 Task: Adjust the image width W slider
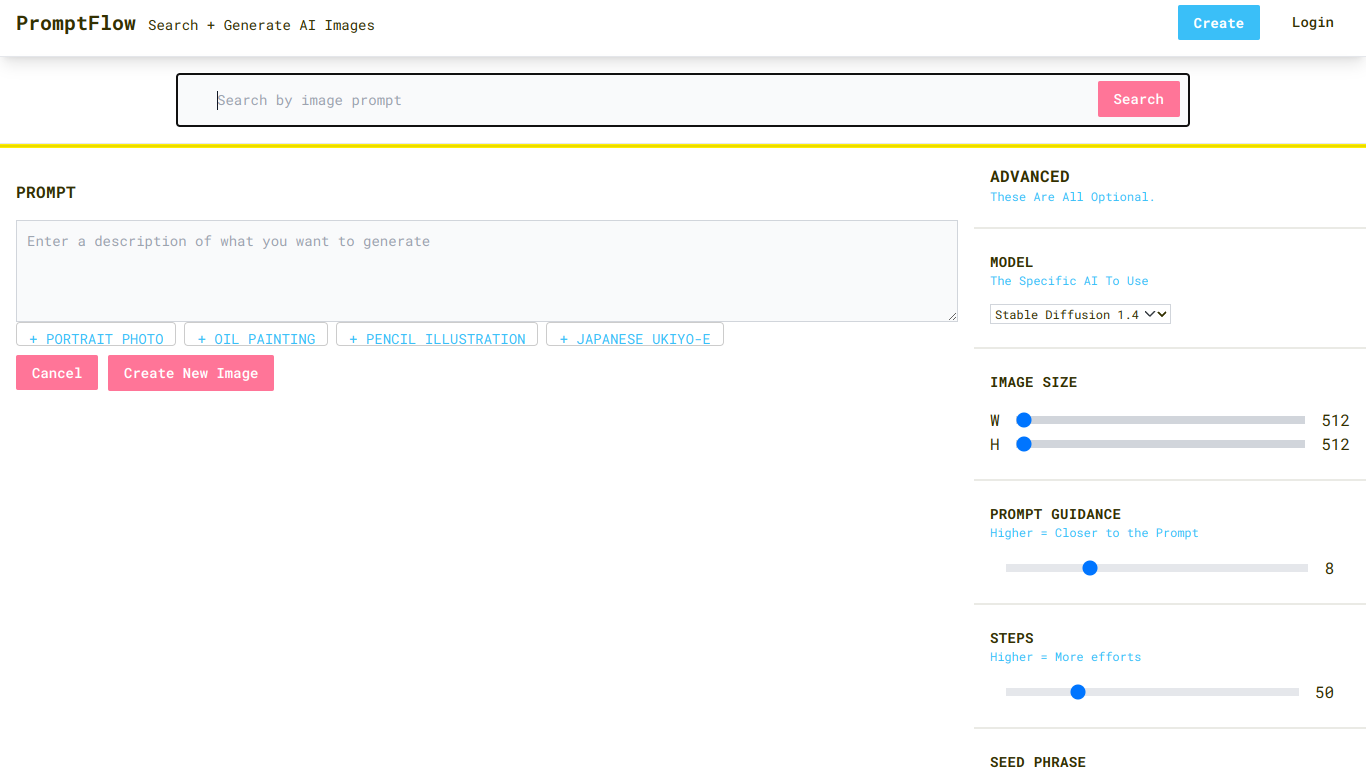(1161, 420)
